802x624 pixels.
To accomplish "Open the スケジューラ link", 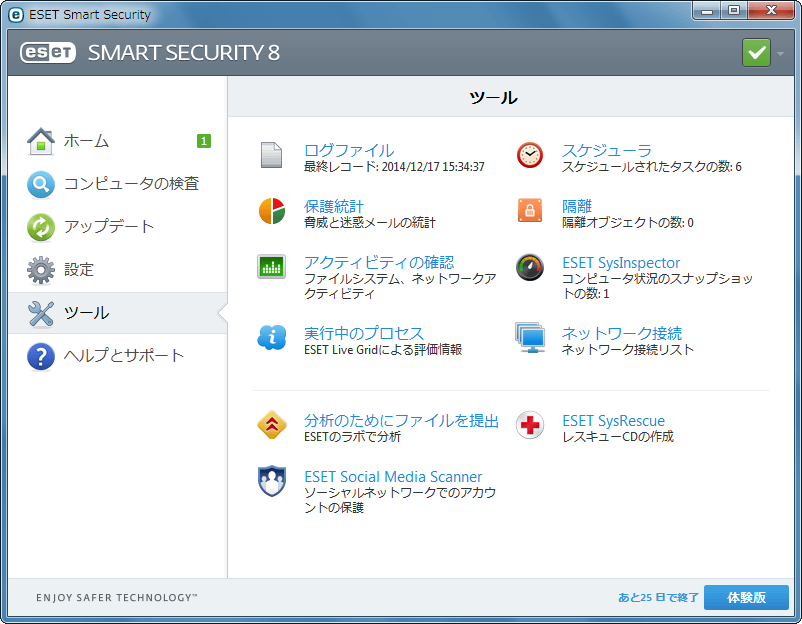I will 607,150.
